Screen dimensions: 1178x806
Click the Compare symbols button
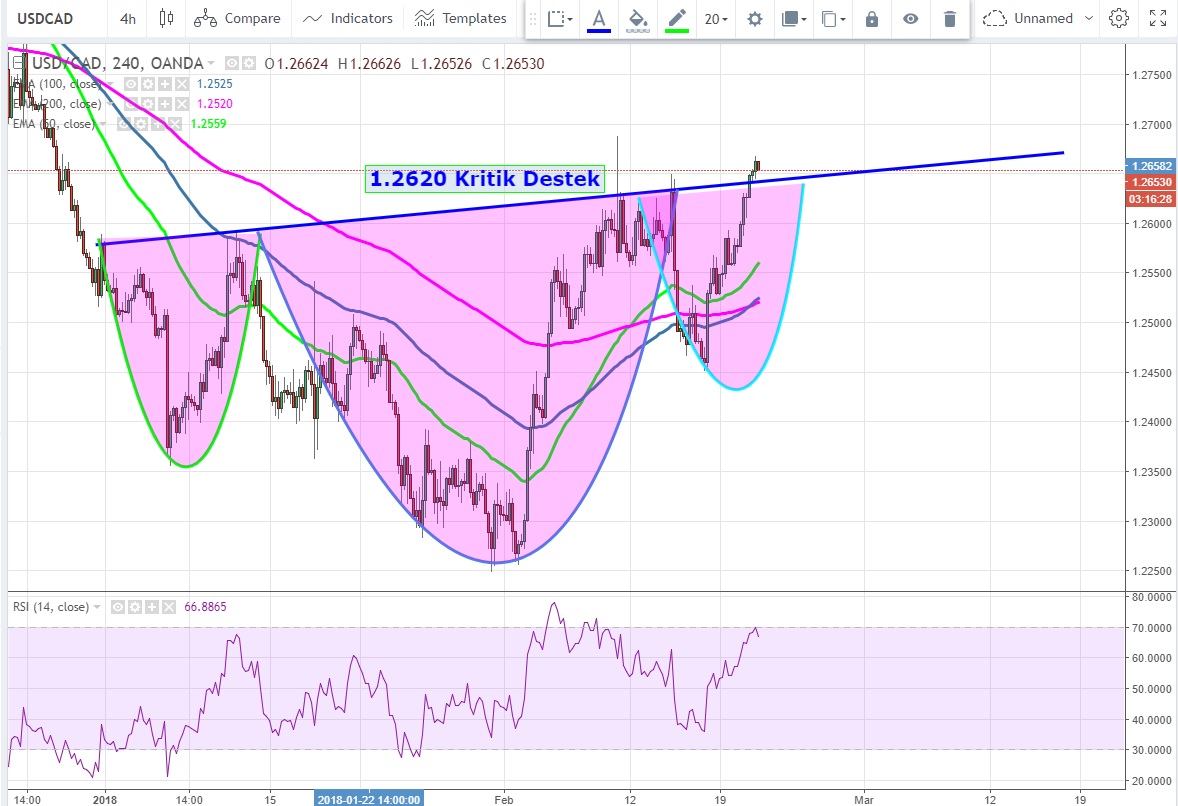[237, 18]
